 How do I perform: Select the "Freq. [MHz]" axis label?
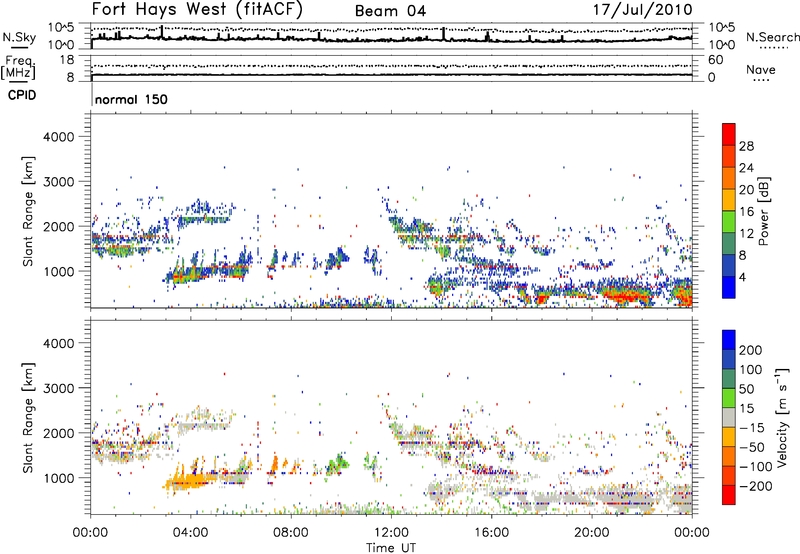pos(18,68)
